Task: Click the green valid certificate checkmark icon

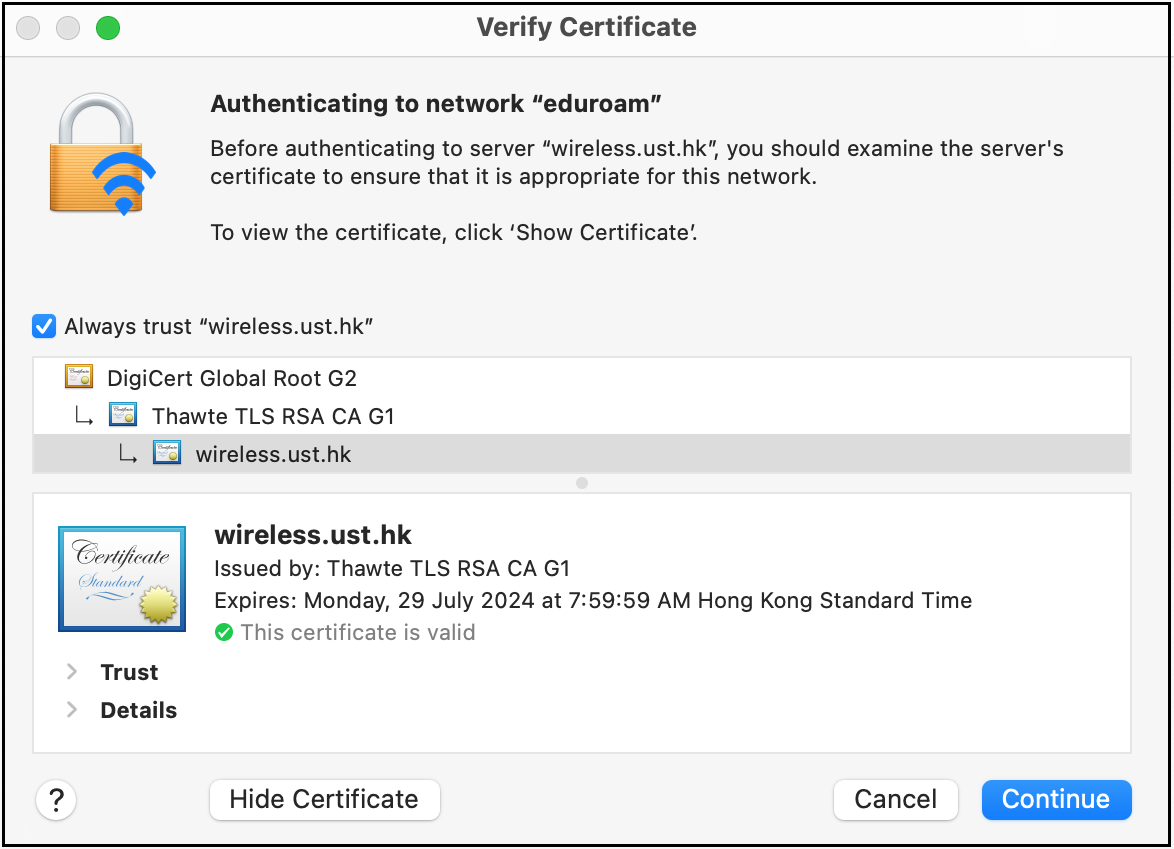Action: 224,633
